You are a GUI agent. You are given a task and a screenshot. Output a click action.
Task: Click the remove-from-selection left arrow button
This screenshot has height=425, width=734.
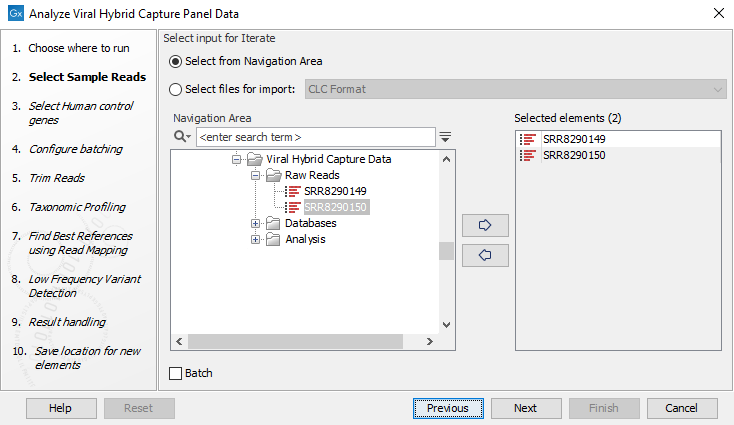click(485, 255)
